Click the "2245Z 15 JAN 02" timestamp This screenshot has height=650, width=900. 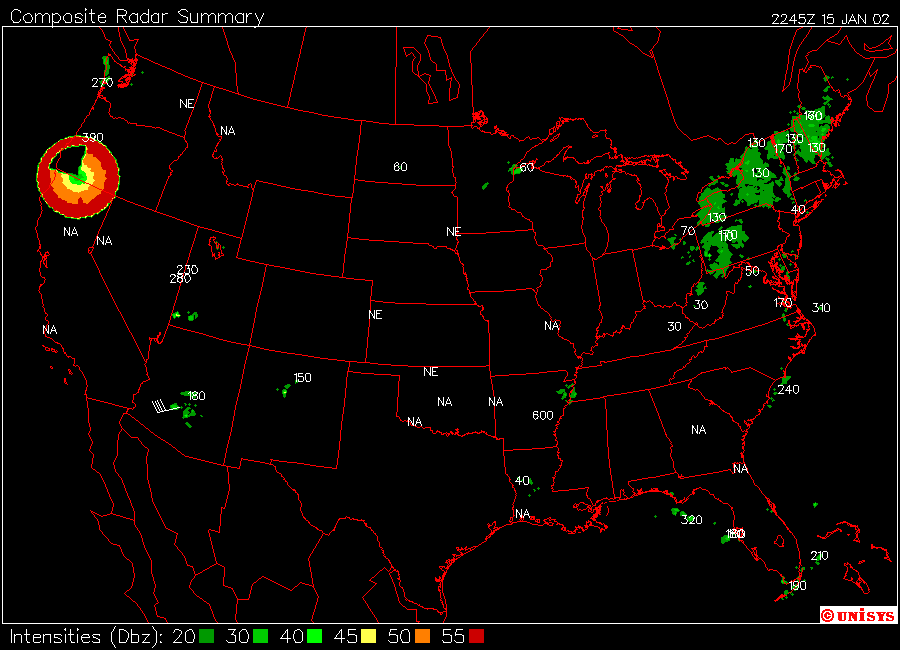click(830, 19)
